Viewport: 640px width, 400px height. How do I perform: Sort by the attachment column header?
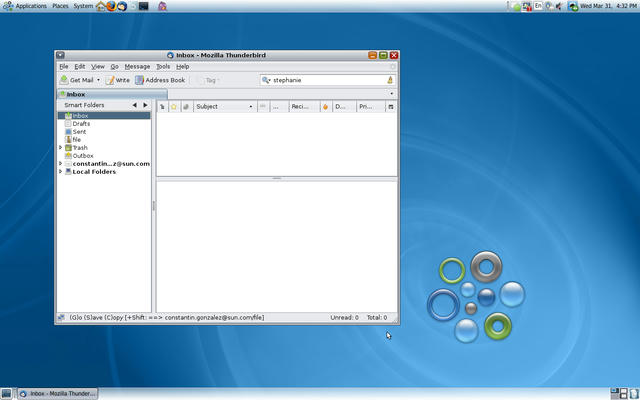pos(185,106)
